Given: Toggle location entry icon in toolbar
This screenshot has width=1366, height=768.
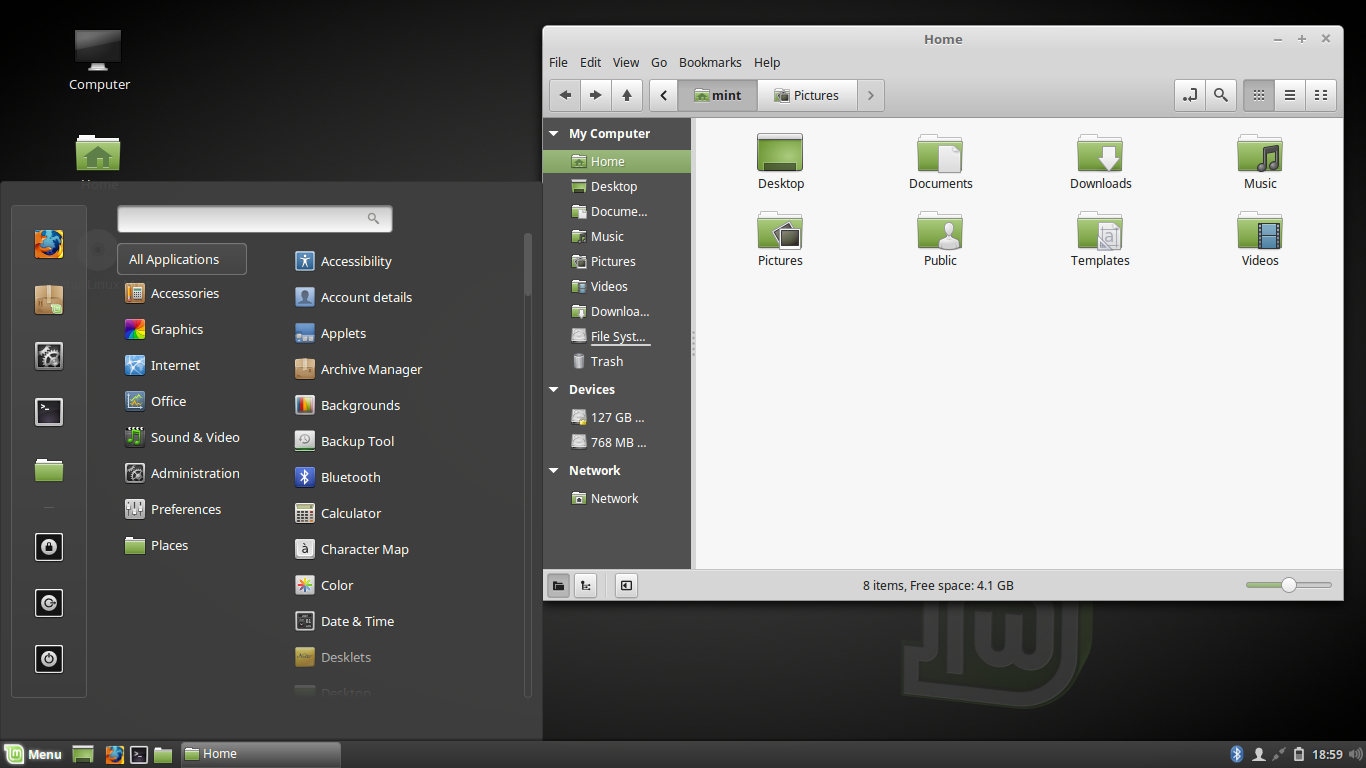Looking at the screenshot, I should tap(1189, 95).
